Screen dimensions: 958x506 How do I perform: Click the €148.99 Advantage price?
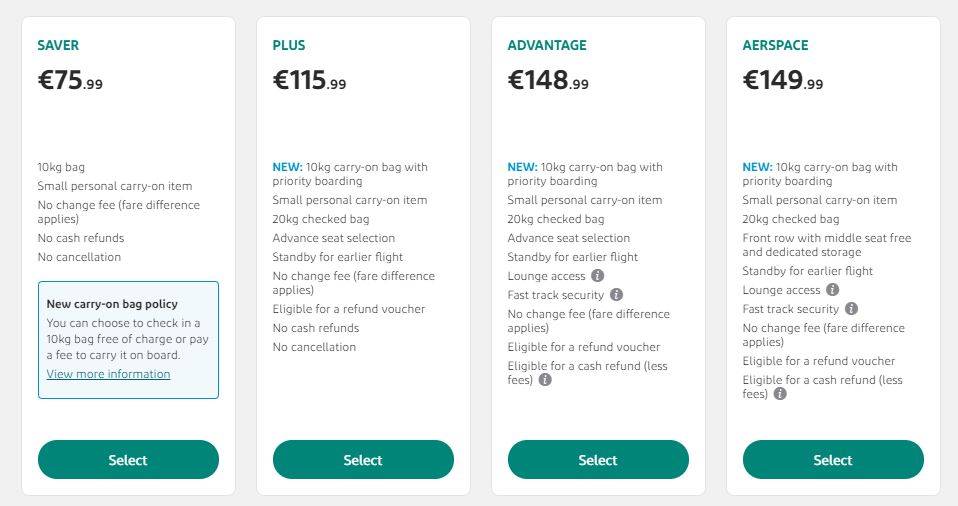pyautogui.click(x=545, y=81)
